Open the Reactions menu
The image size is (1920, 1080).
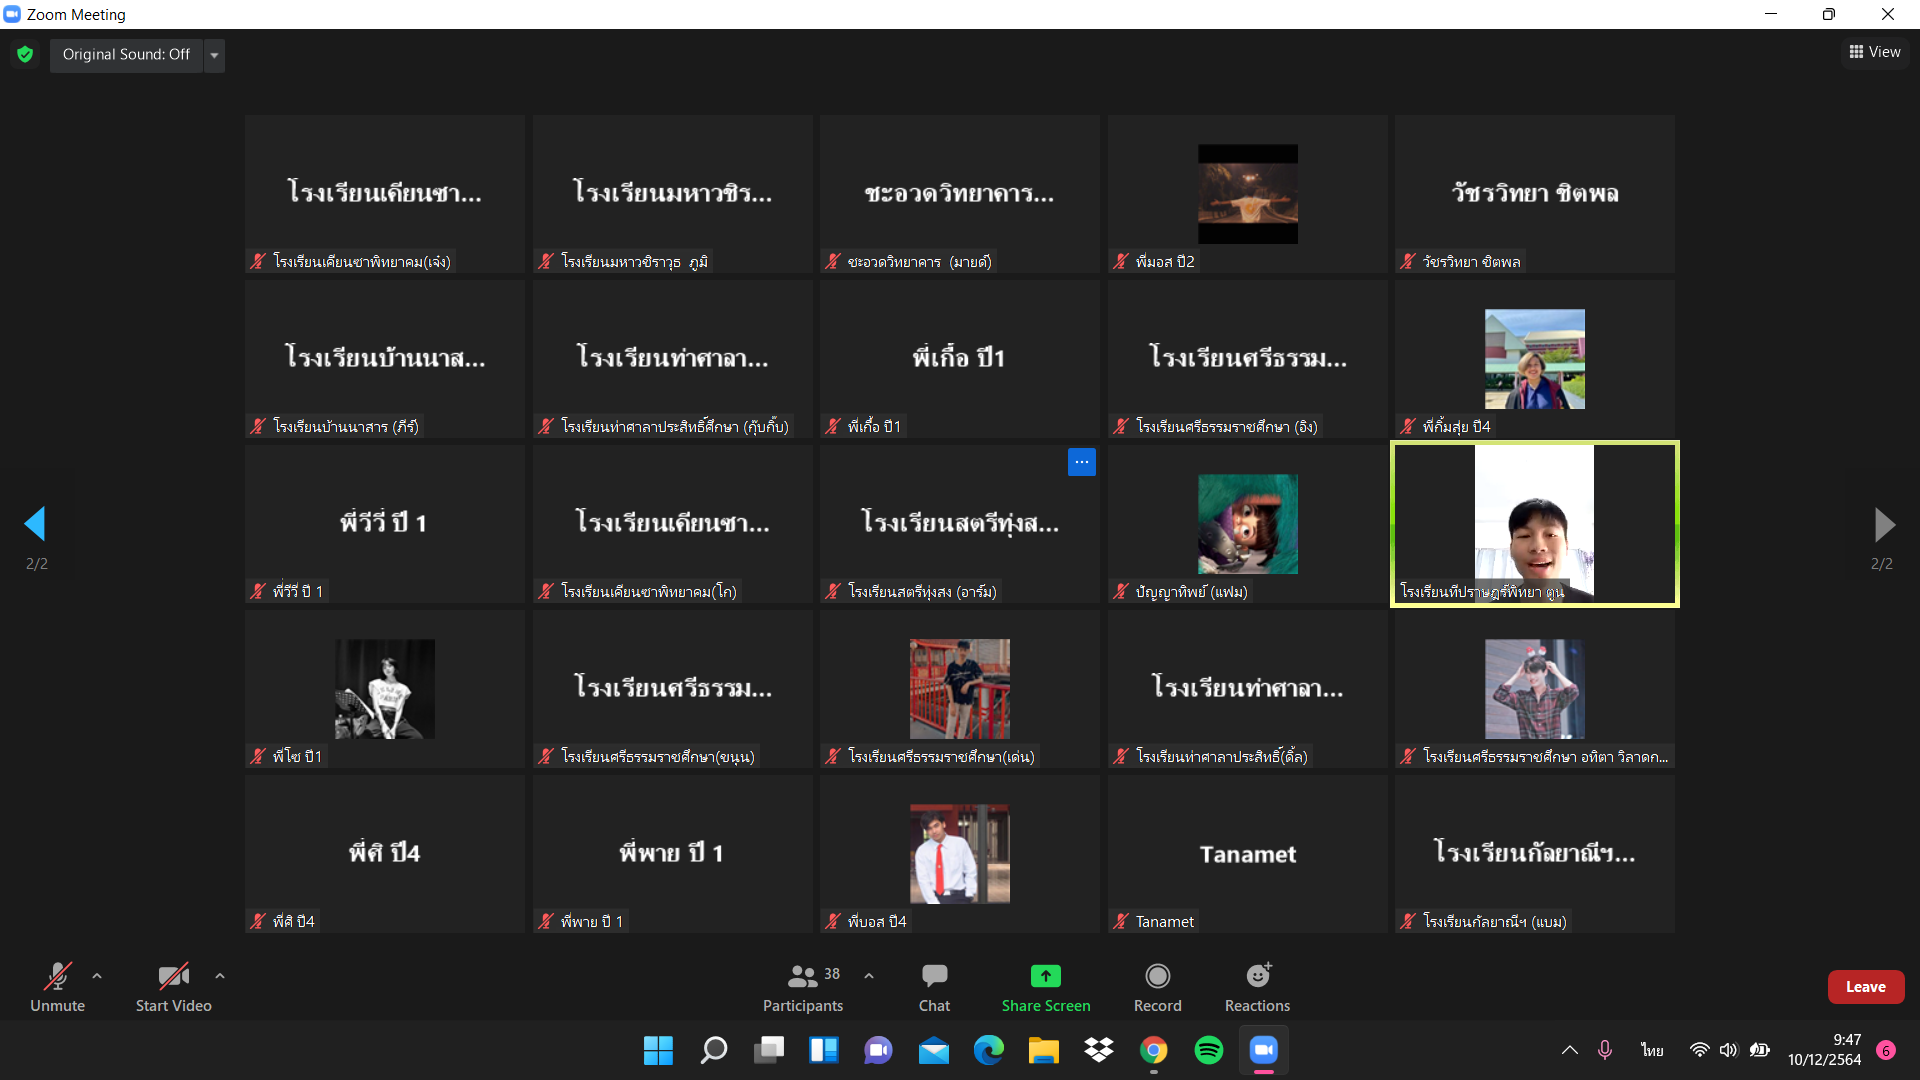[1257, 987]
